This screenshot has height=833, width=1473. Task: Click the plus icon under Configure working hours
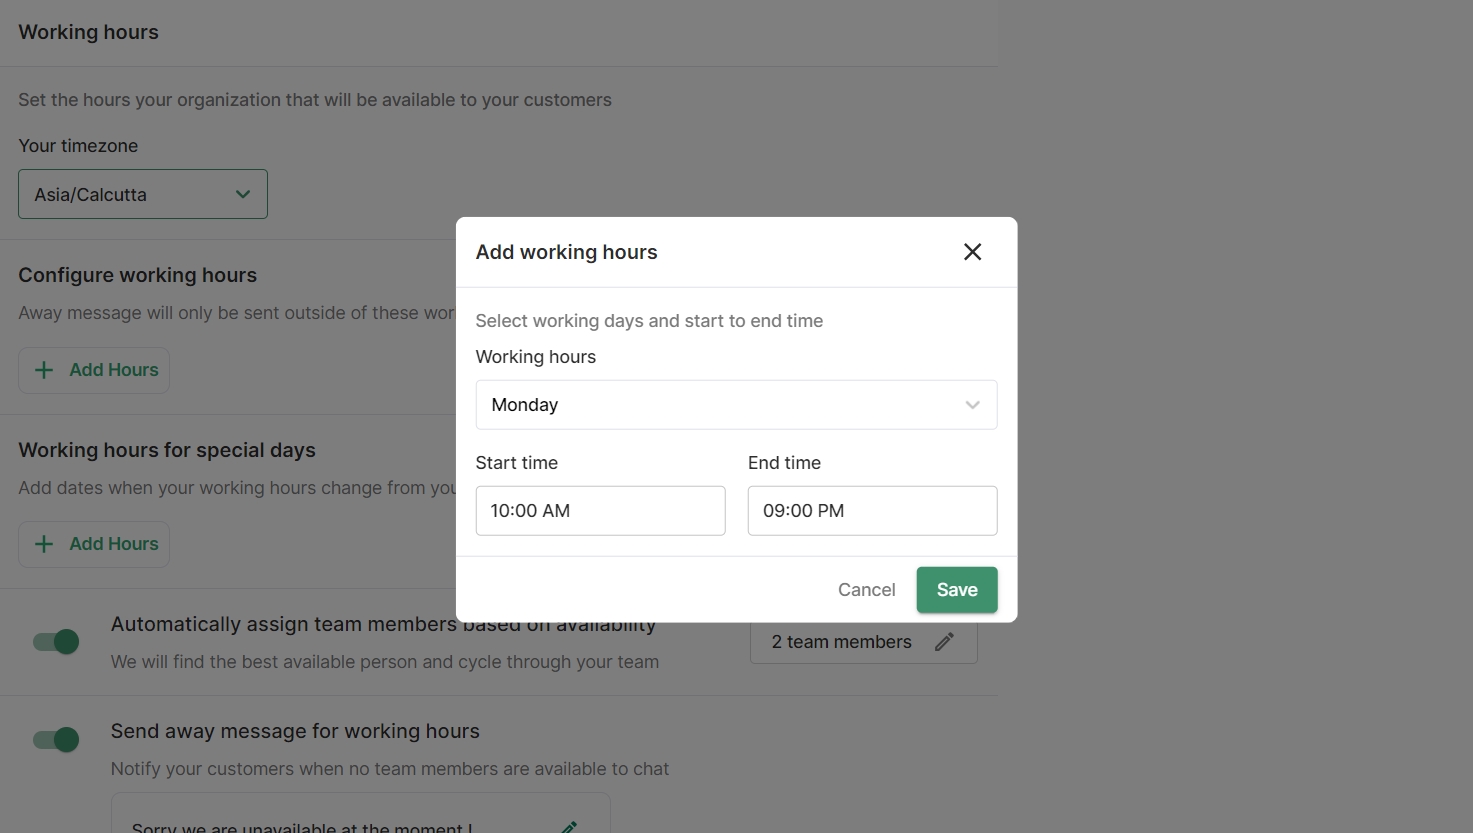coord(44,370)
